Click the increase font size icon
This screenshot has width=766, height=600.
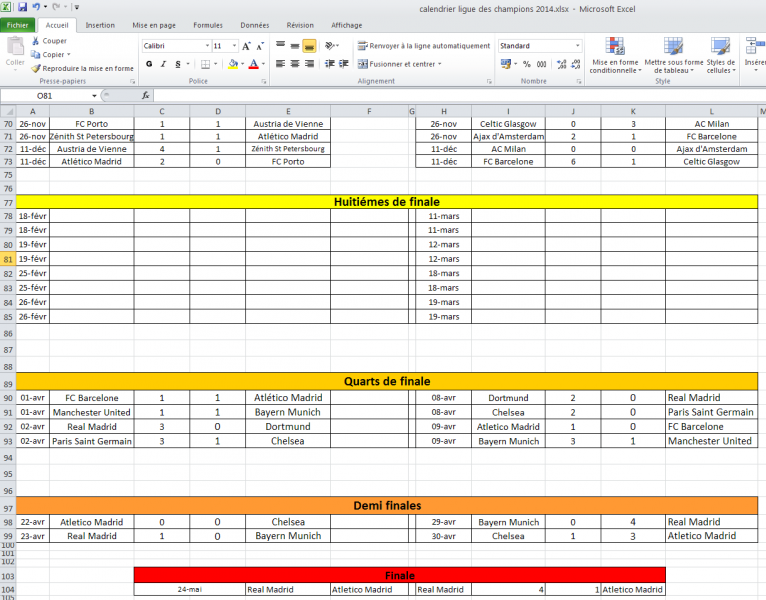tap(246, 46)
